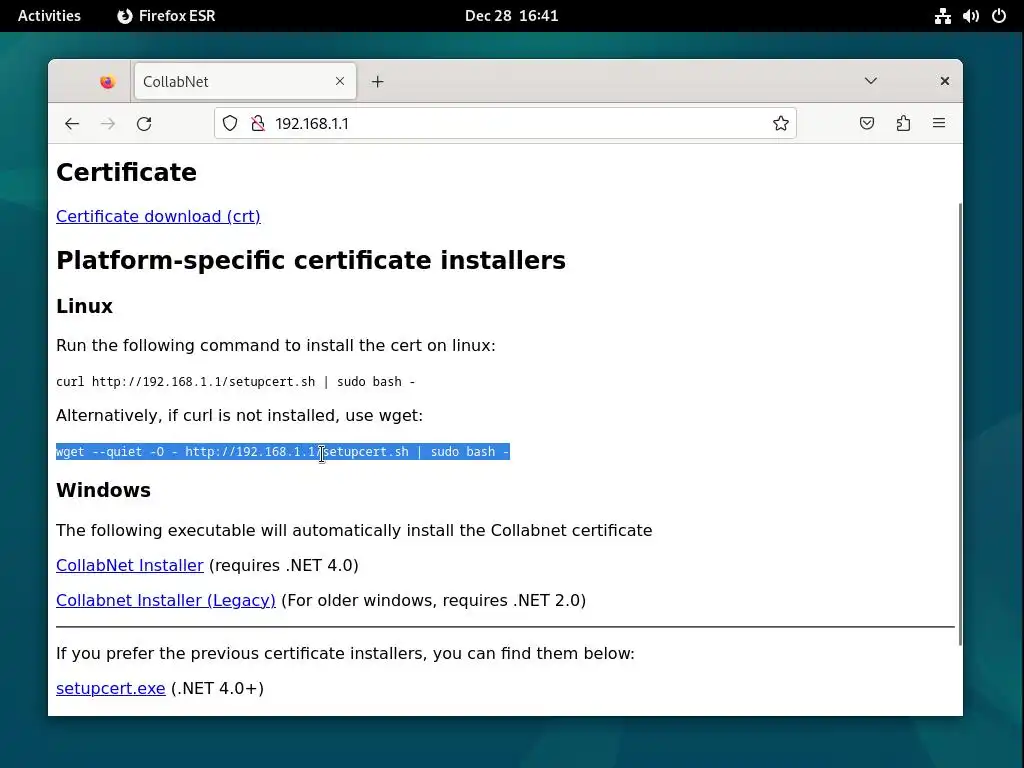Click the setupcert.exe link

pos(110,688)
